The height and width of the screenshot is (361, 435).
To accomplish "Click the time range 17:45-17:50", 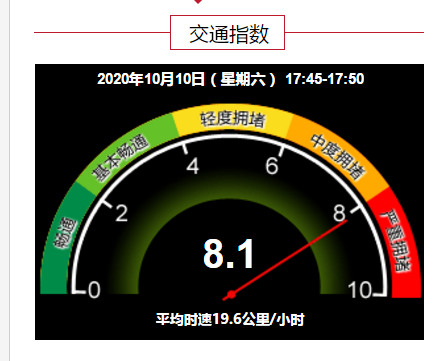I will click(325, 79).
